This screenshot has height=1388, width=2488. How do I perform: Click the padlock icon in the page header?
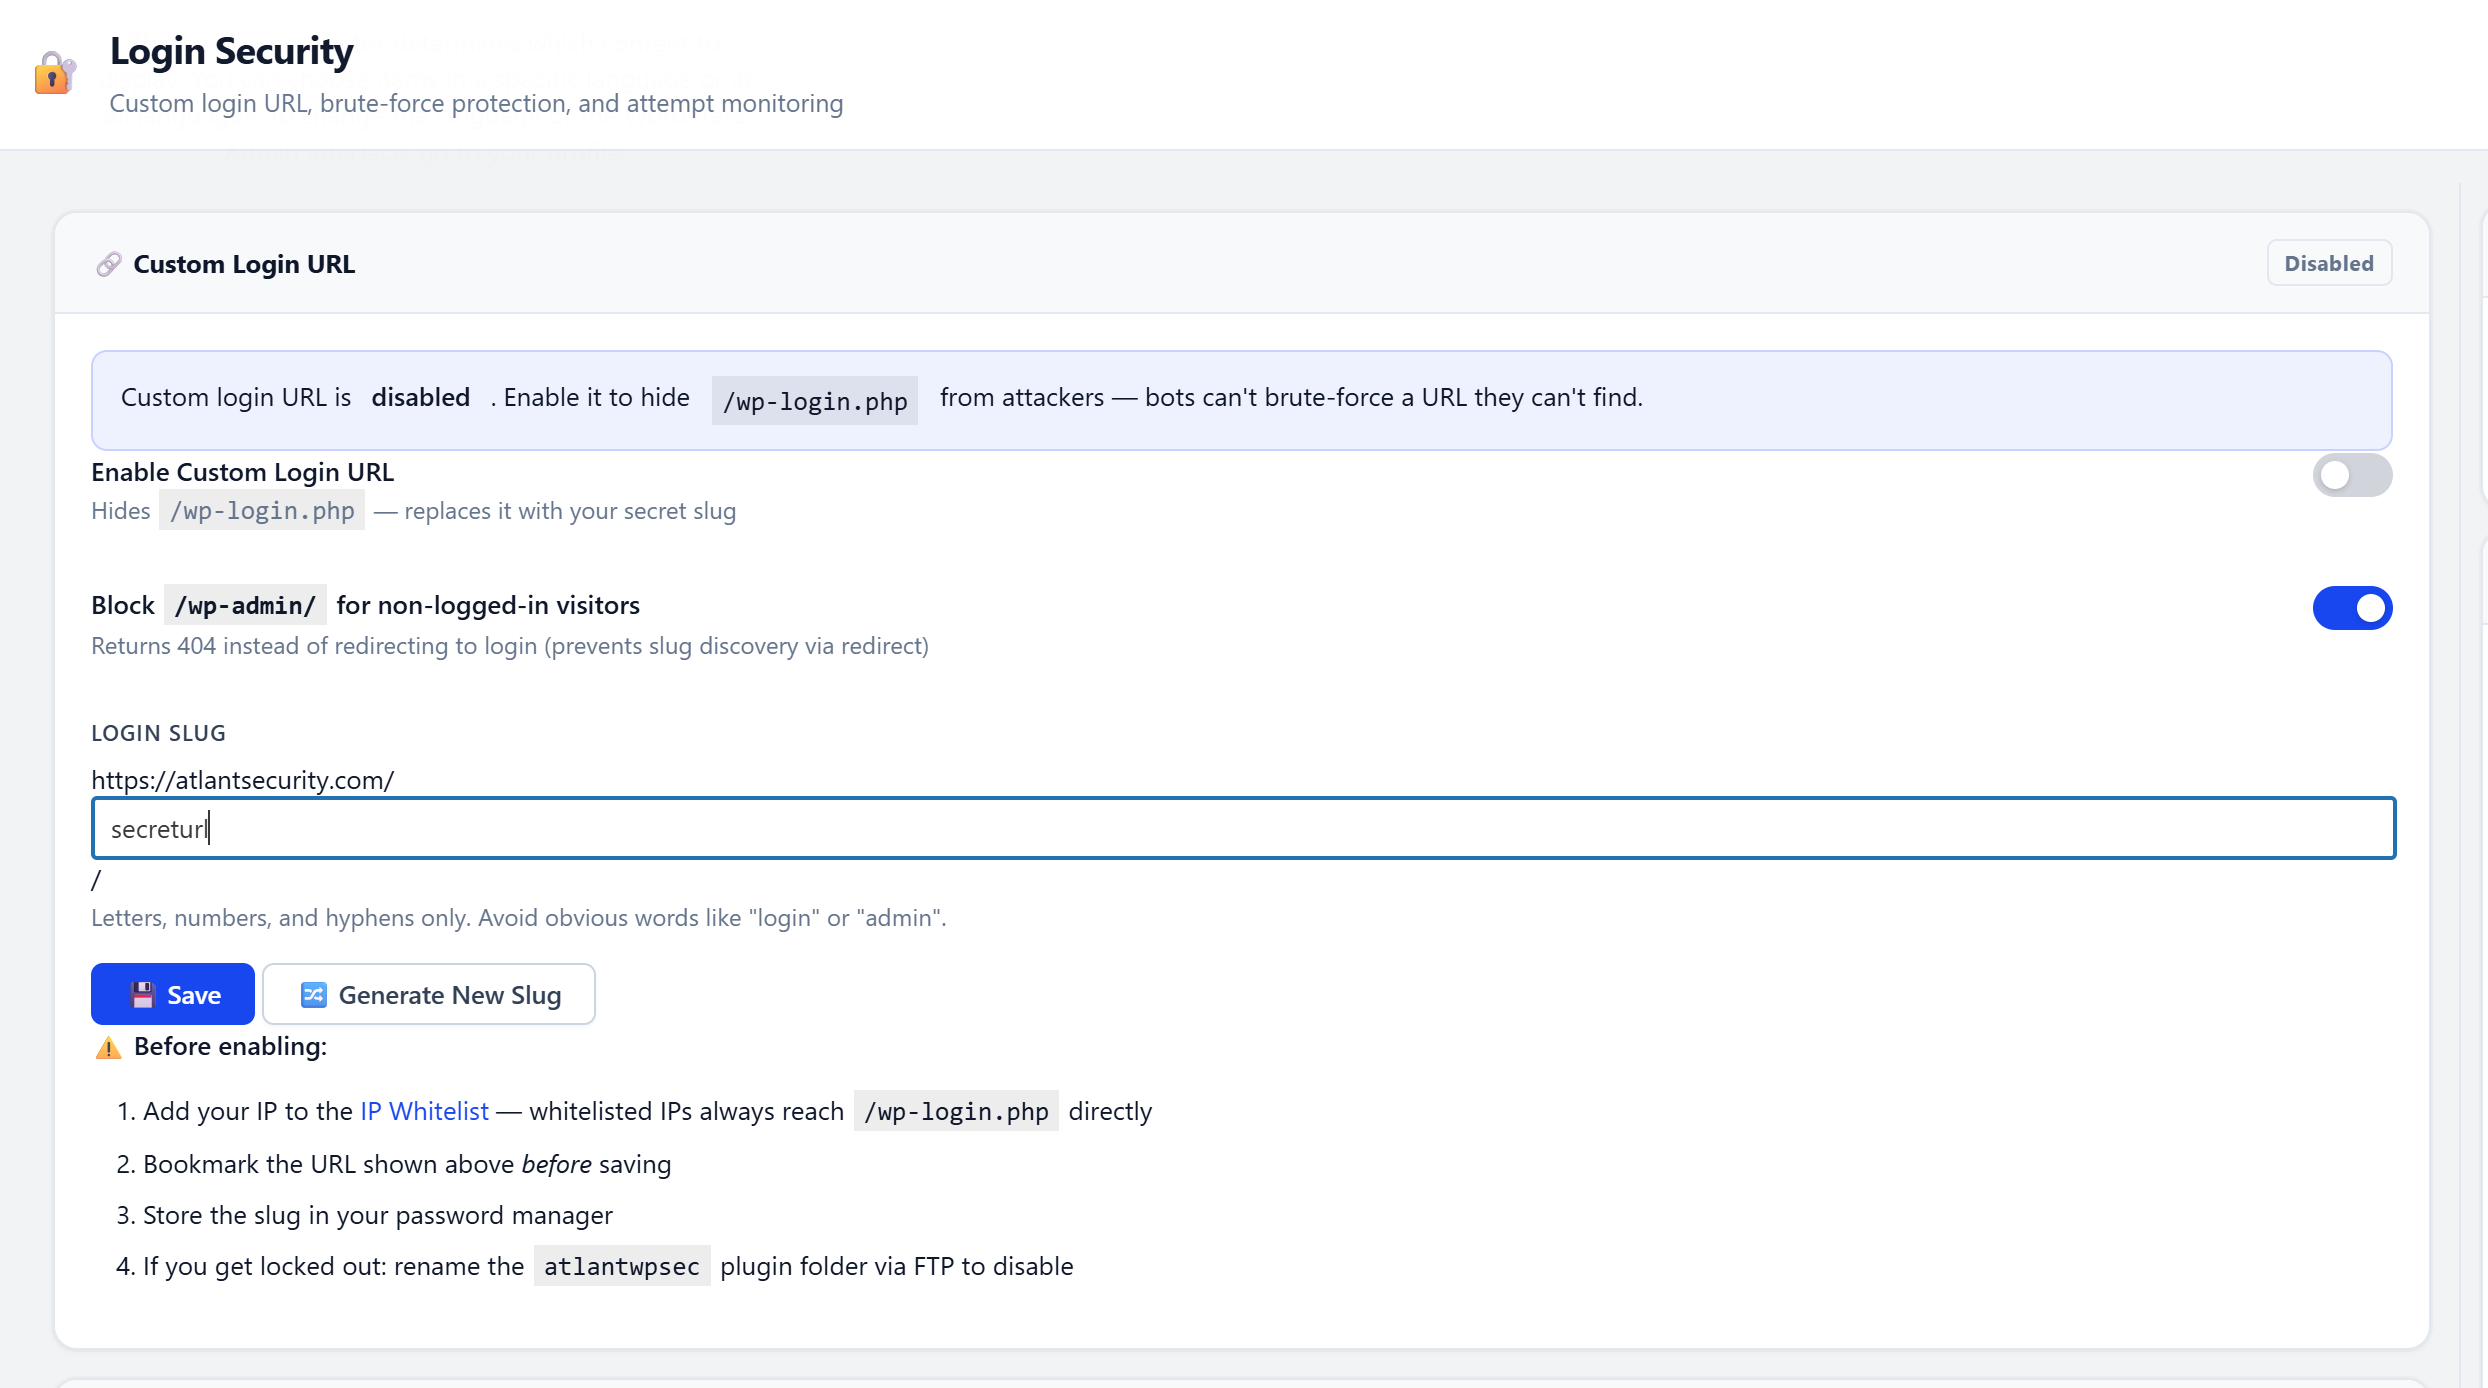[54, 73]
